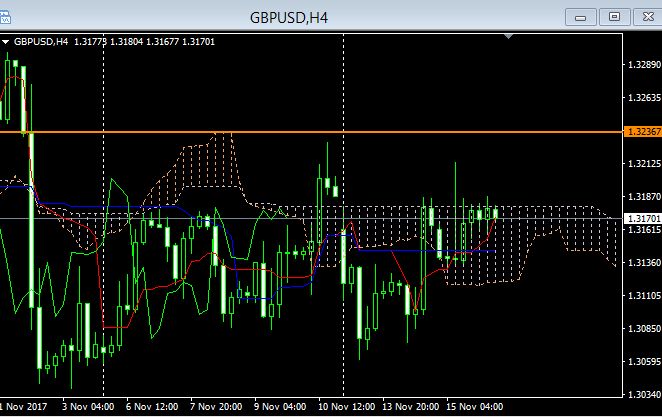Click the 1.30340 price scale value
Screen dimensions: 662x418
click(x=644, y=394)
